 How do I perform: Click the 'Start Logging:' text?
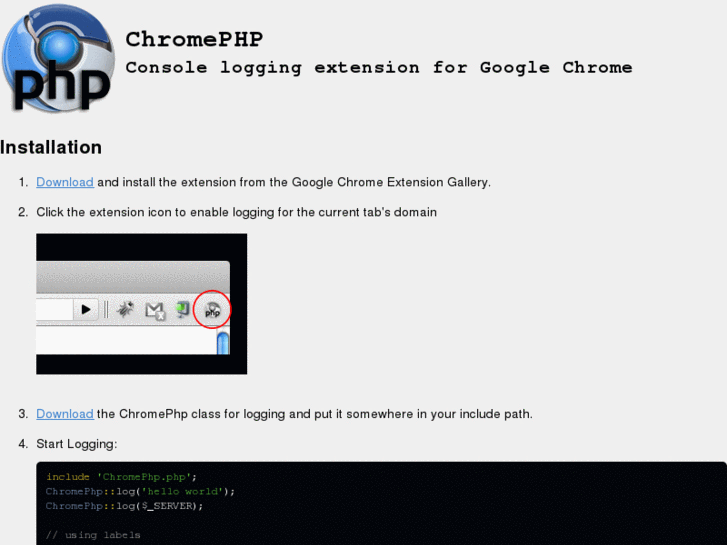tap(77, 444)
